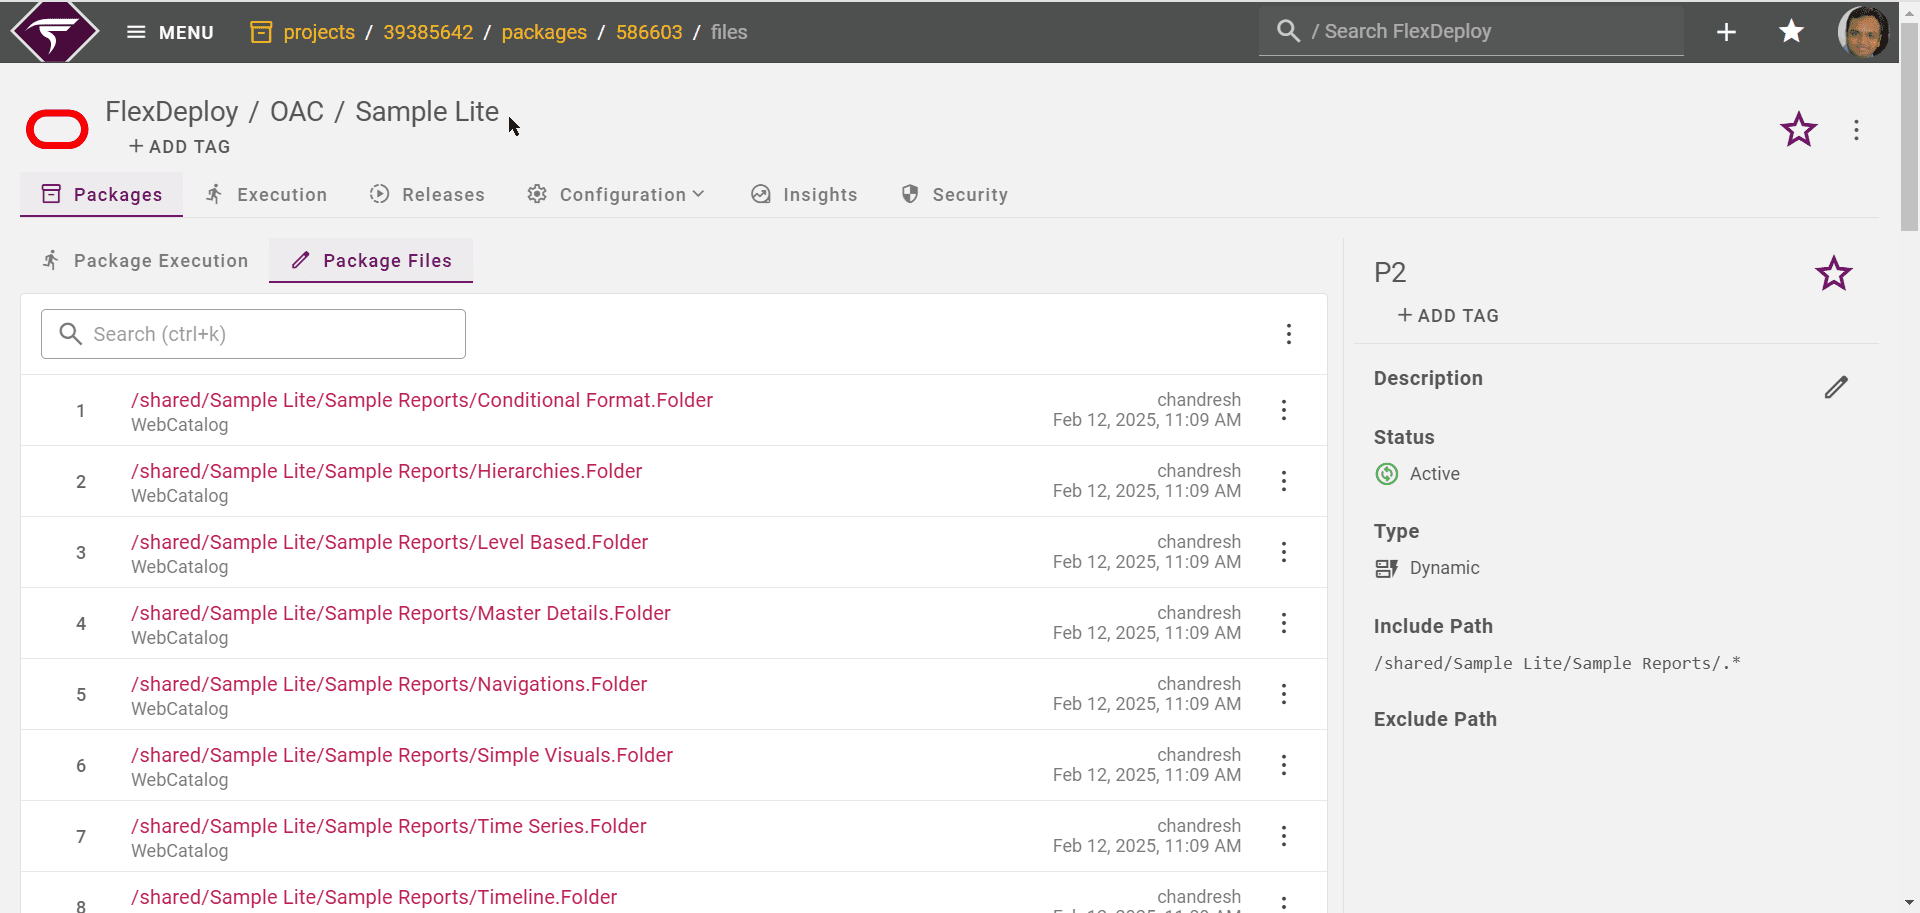Switch to the Packages tab

102,194
